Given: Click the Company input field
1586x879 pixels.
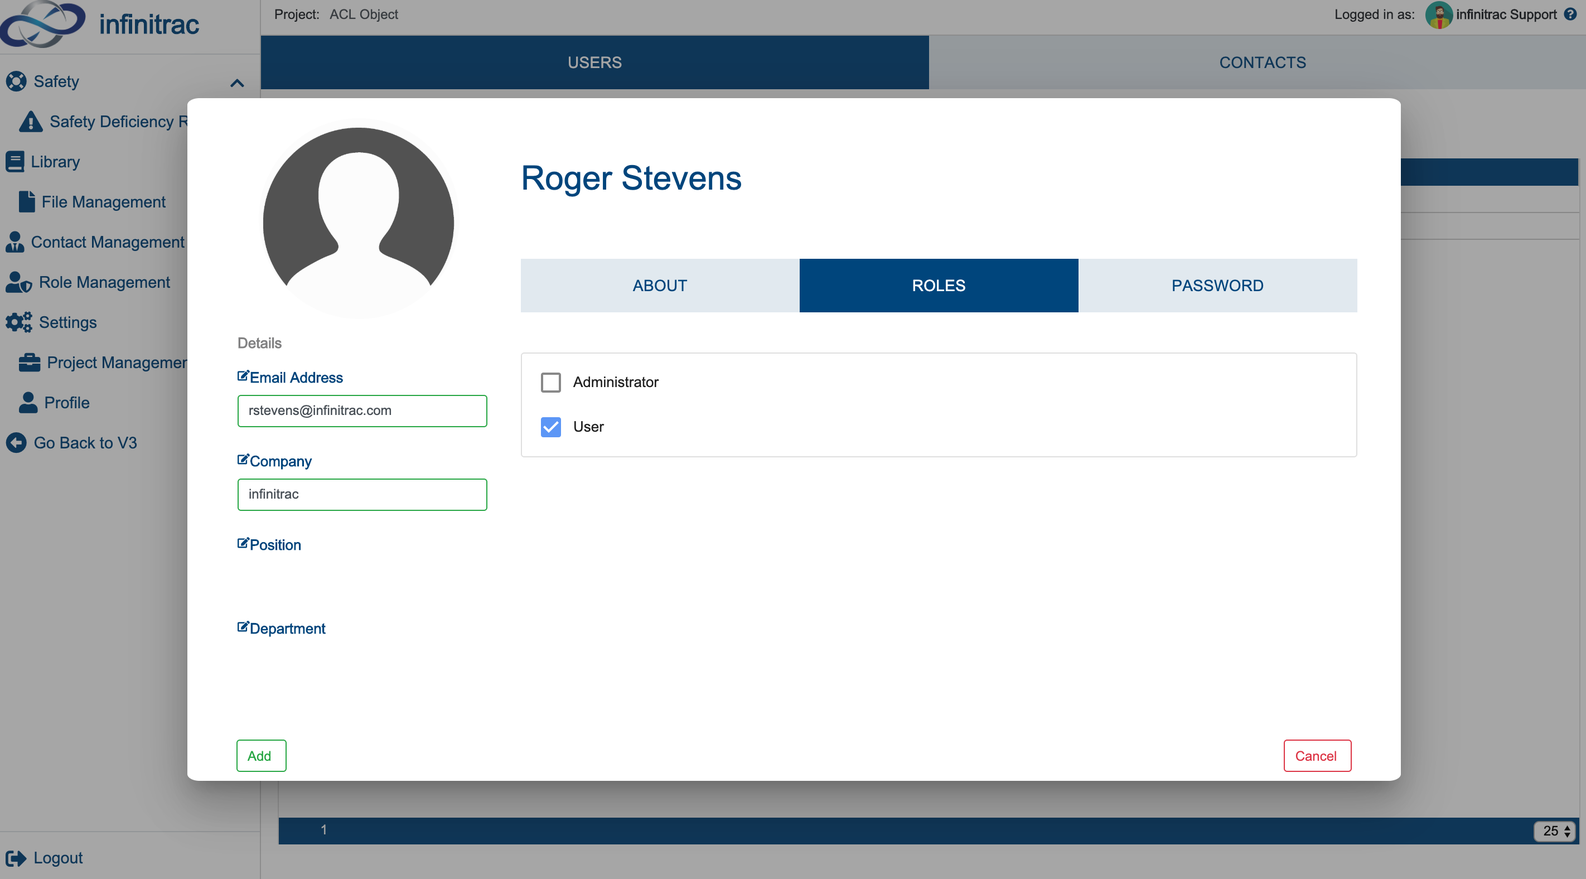Looking at the screenshot, I should click(362, 495).
